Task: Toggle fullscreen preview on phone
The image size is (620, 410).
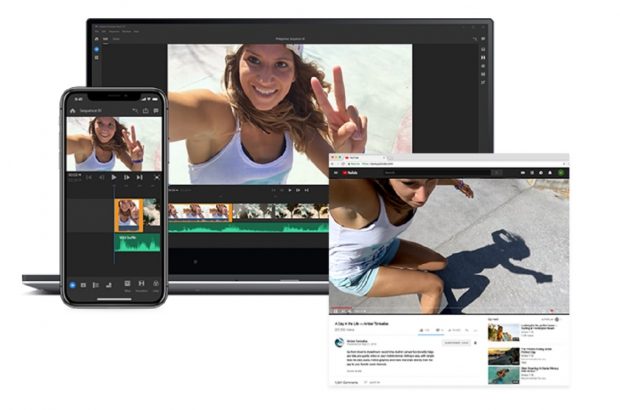Action: (x=157, y=178)
